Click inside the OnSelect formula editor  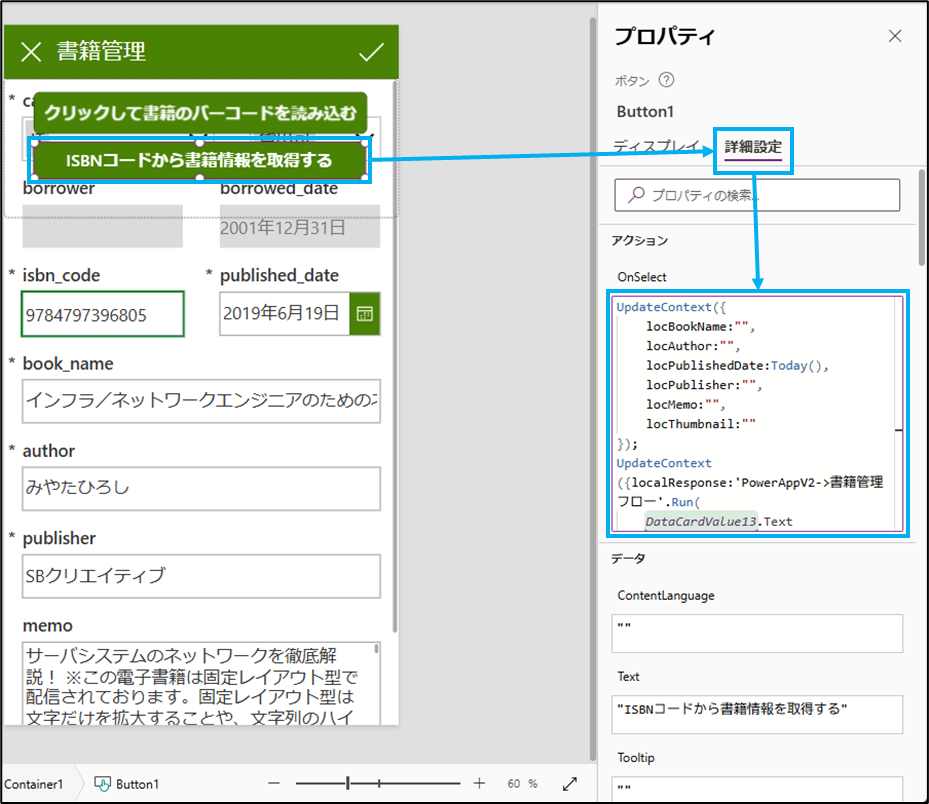tap(757, 414)
